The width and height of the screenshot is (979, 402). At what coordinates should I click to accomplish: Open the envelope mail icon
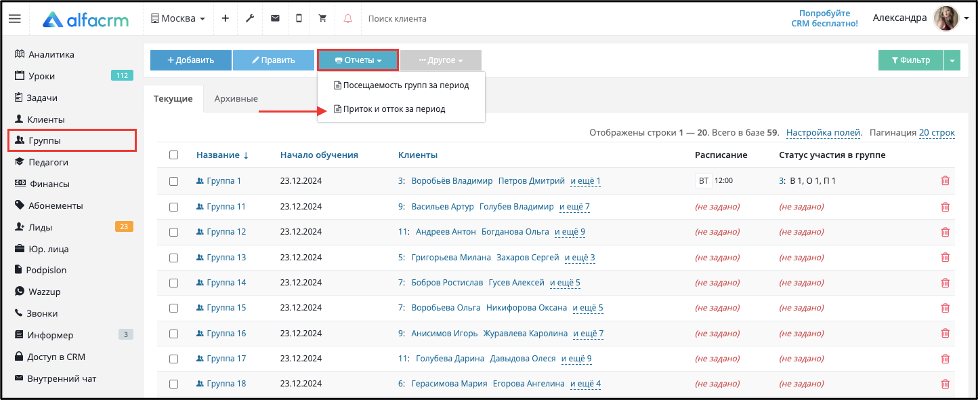click(275, 19)
